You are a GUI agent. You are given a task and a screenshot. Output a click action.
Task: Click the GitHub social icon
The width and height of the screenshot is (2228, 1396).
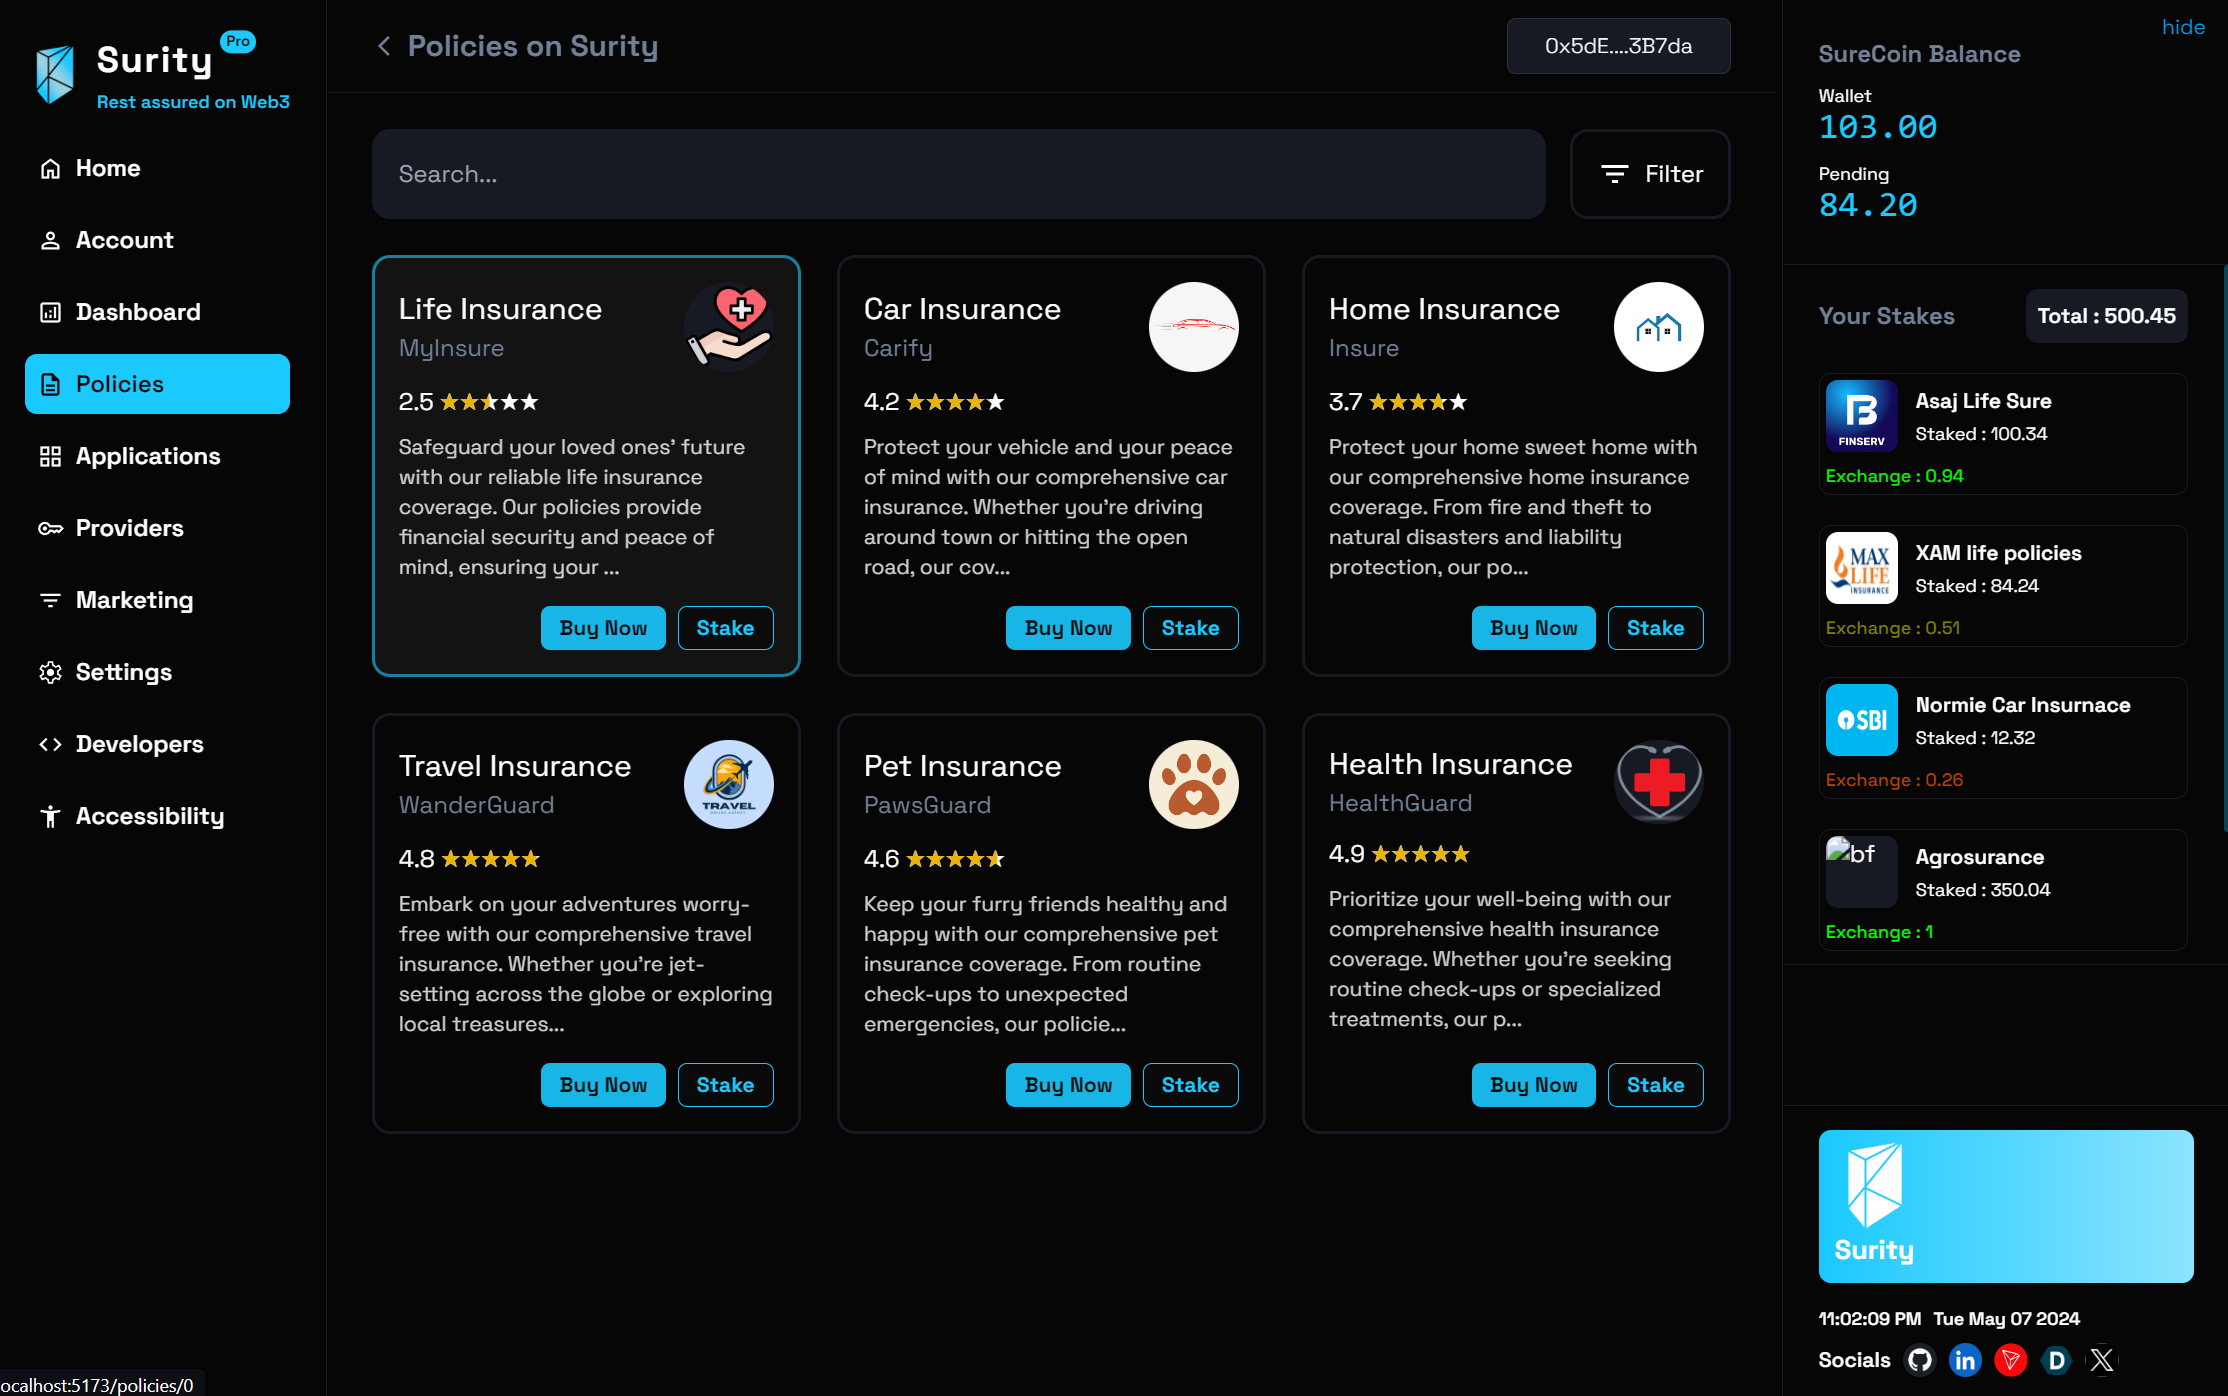1919,1360
